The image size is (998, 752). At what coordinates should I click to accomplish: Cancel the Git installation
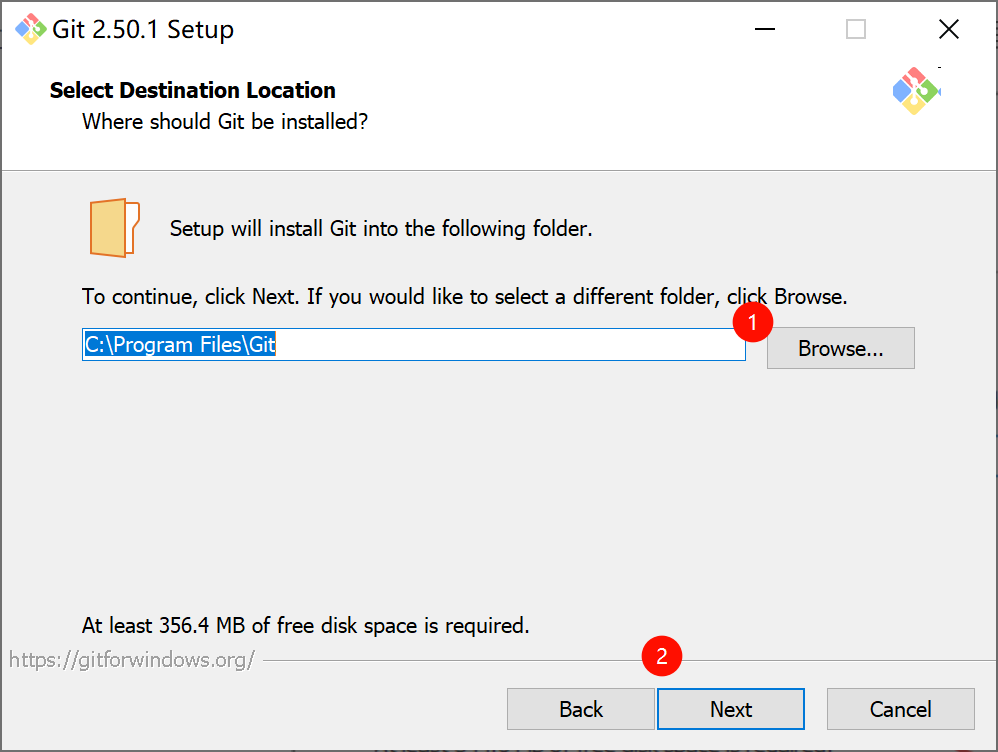(901, 709)
